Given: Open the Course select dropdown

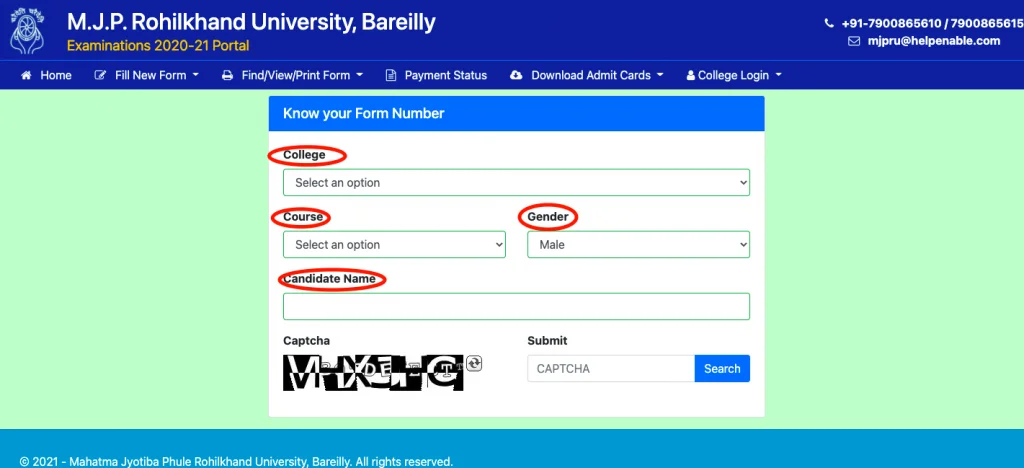Looking at the screenshot, I should click(394, 245).
